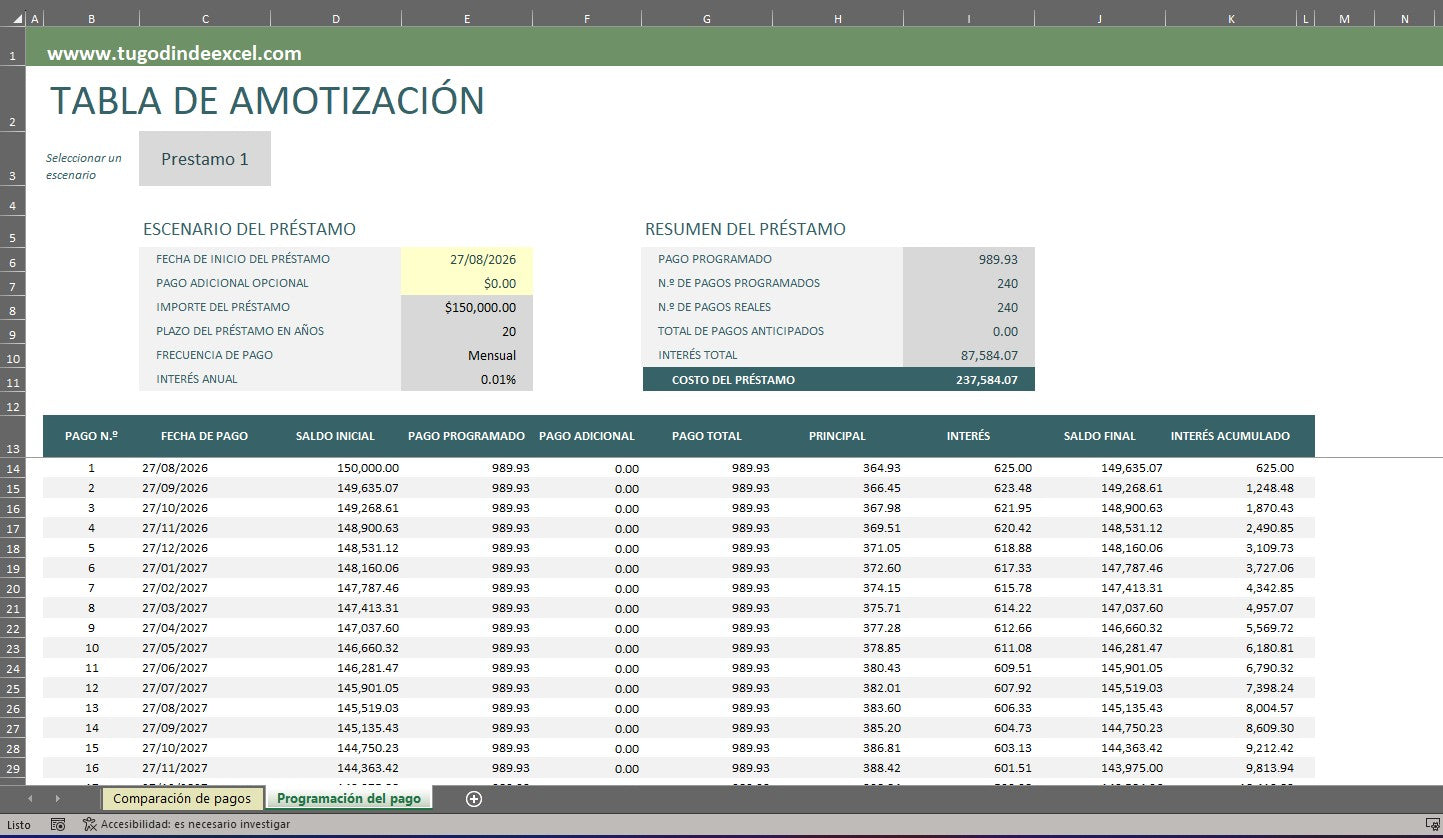Screen dimensions: 1443x838
Task: Select INTERÉS TOTAL value 87,584.07
Action: pyautogui.click(x=969, y=355)
